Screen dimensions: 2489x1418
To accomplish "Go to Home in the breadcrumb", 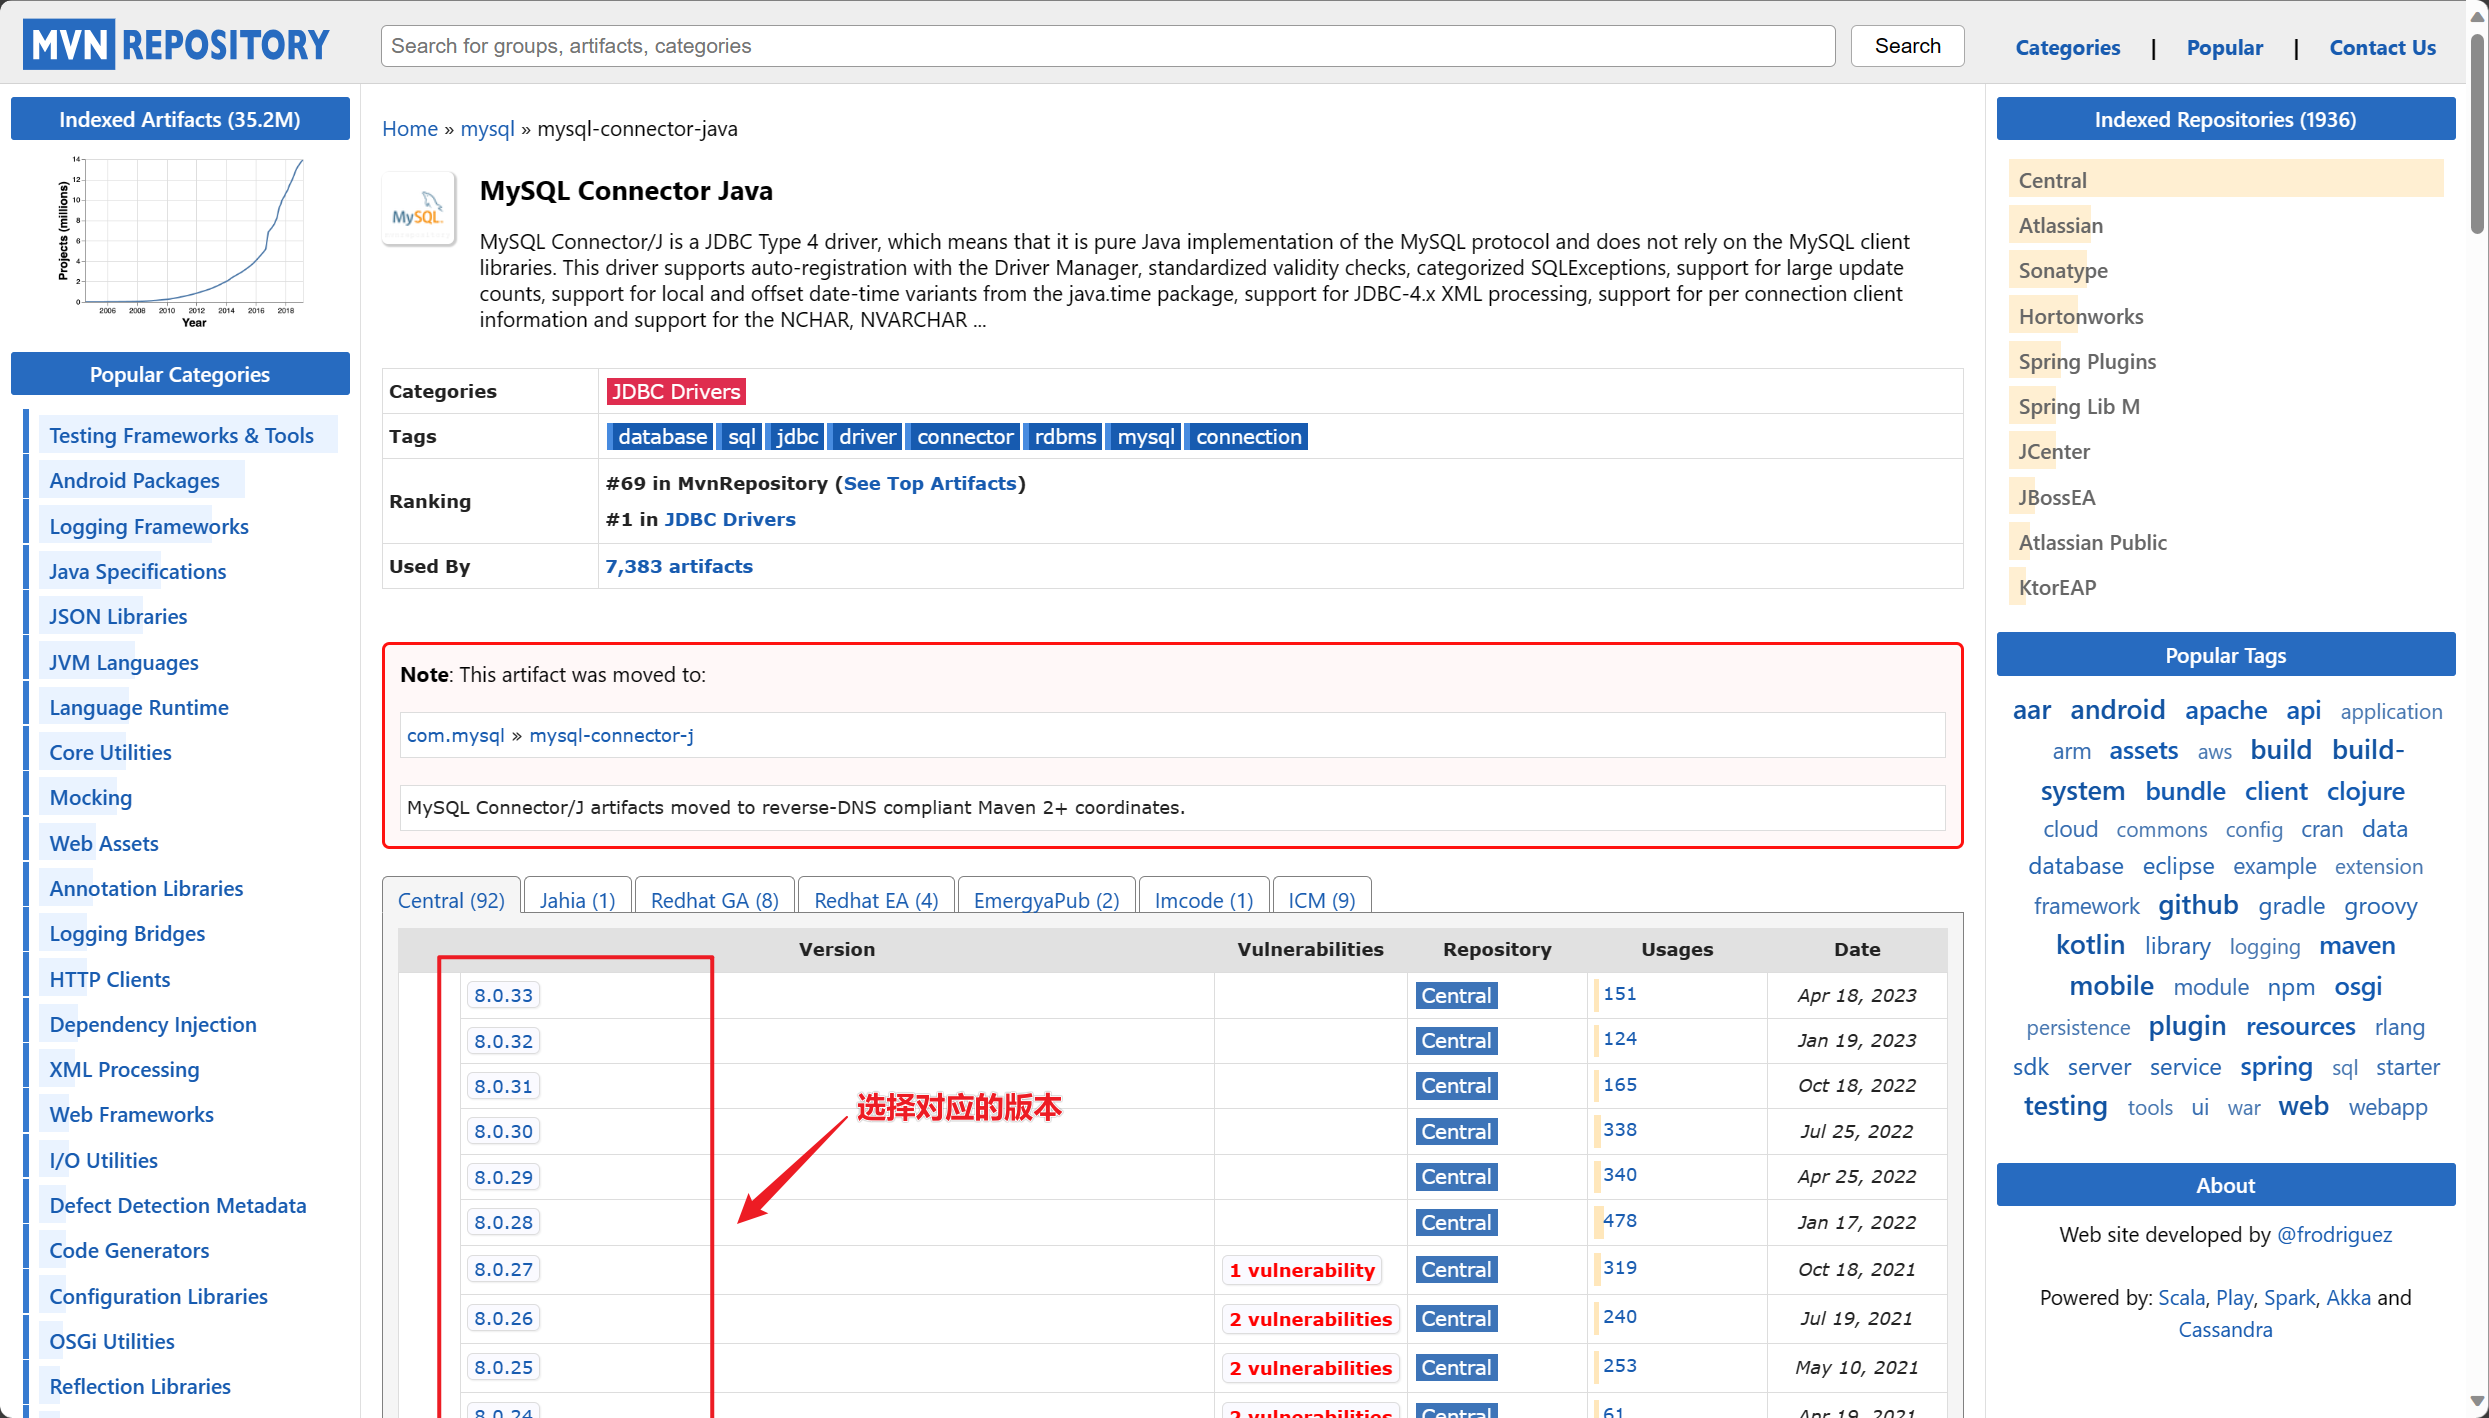I will pos(410,128).
